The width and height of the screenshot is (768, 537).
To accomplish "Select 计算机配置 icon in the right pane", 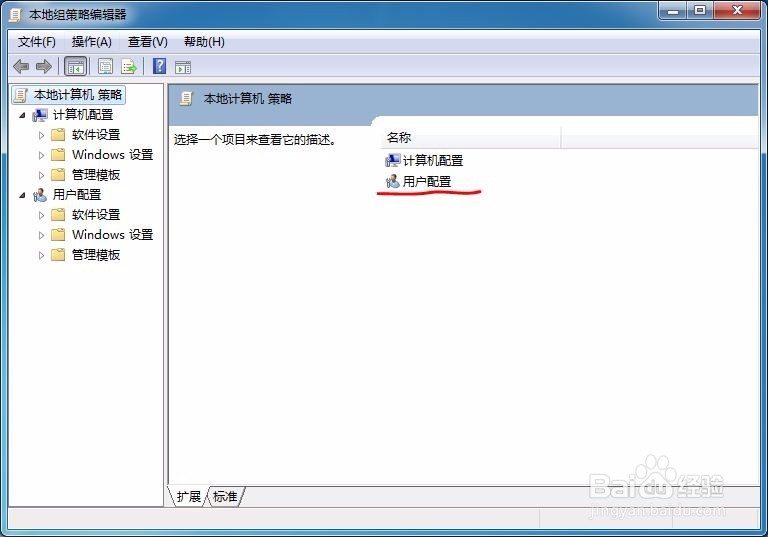I will click(x=393, y=160).
